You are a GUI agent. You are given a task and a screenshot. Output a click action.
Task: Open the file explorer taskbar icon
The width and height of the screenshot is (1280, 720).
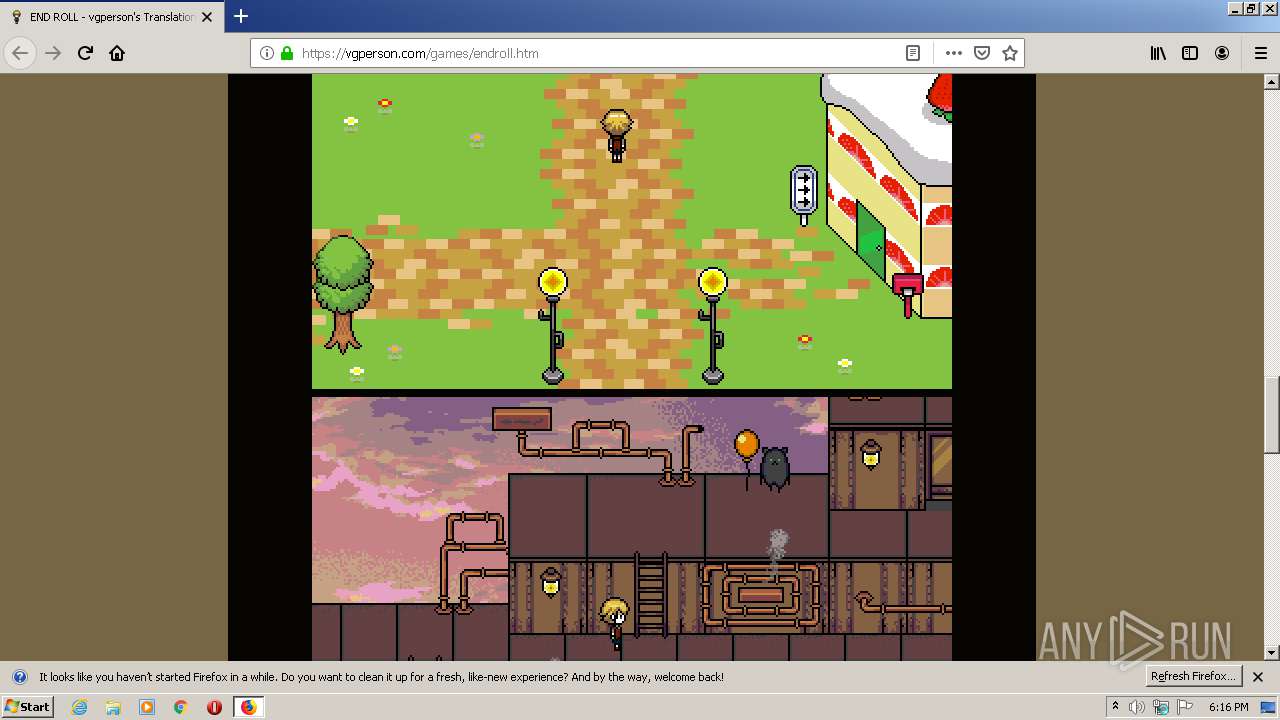[x=113, y=707]
